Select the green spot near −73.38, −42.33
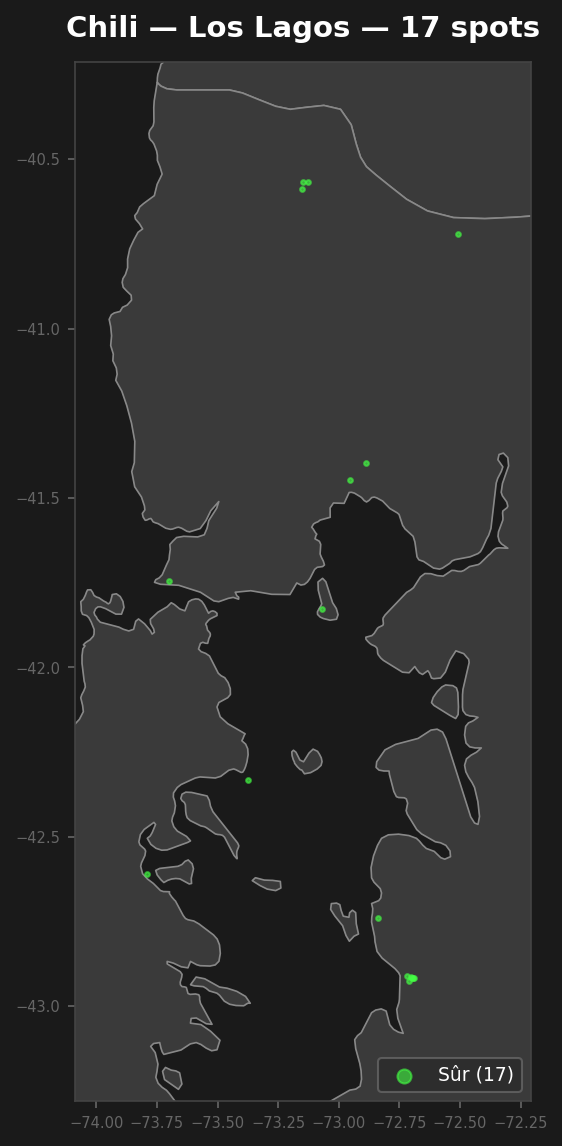562x1146 pixels. pyautogui.click(x=248, y=781)
